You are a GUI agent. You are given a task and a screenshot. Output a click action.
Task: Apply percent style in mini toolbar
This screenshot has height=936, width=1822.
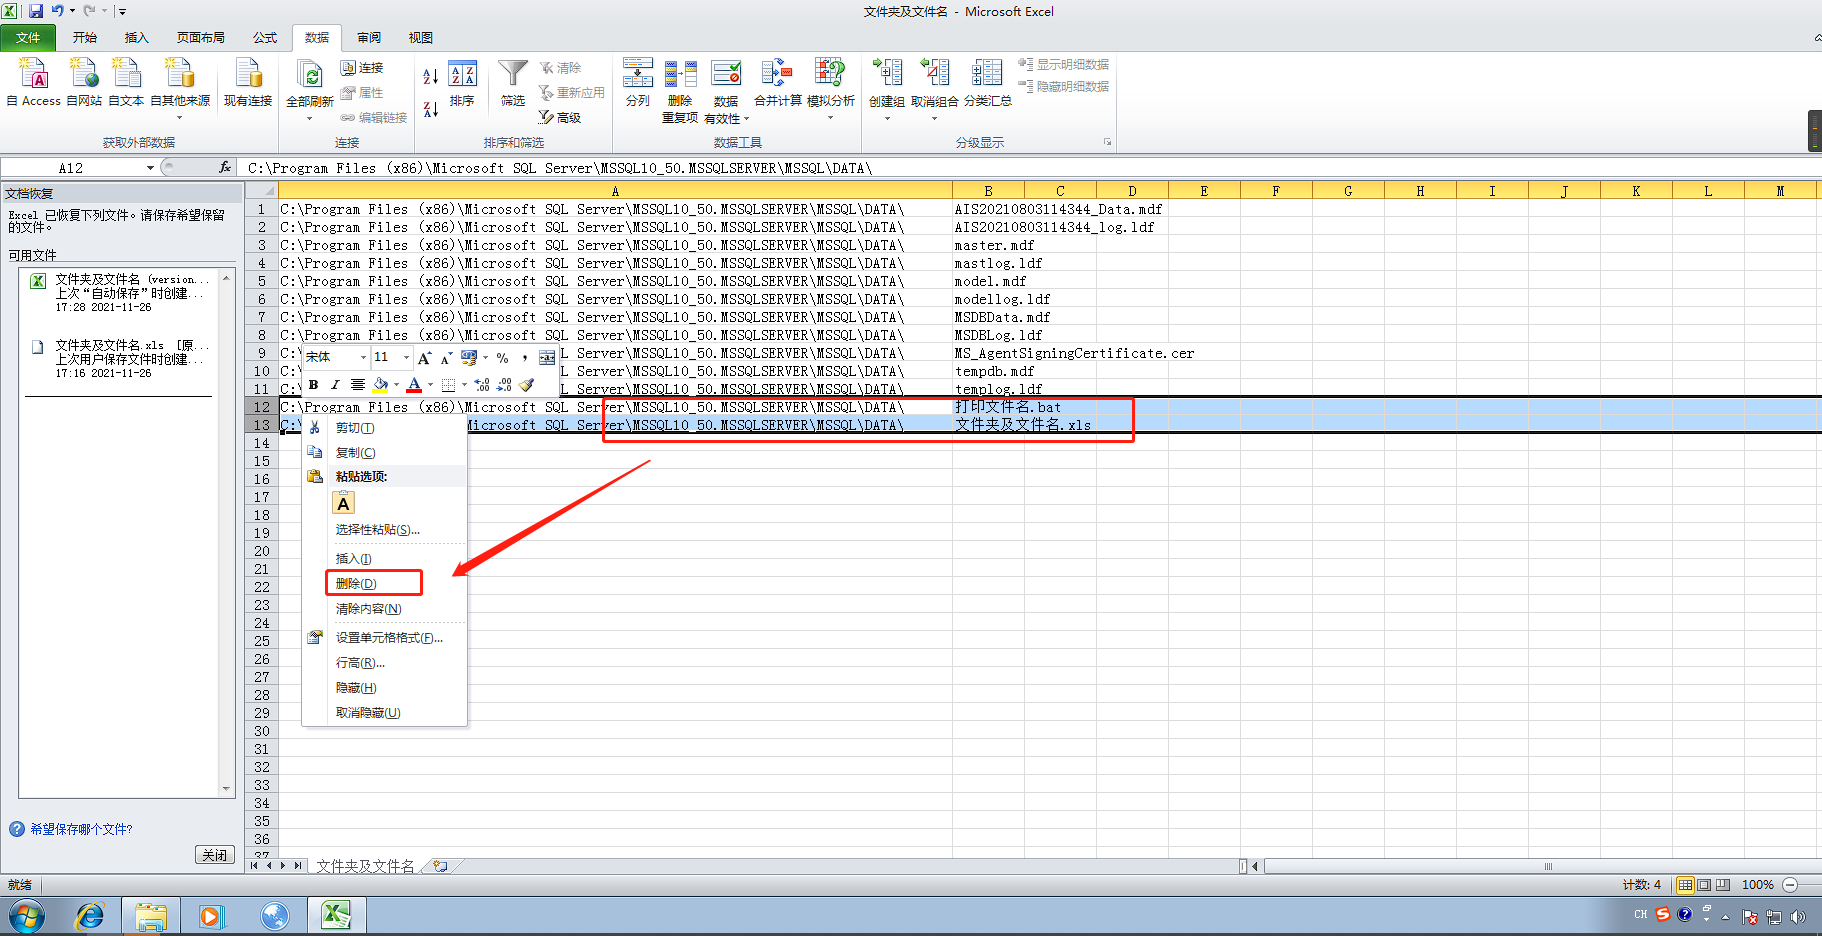(502, 358)
